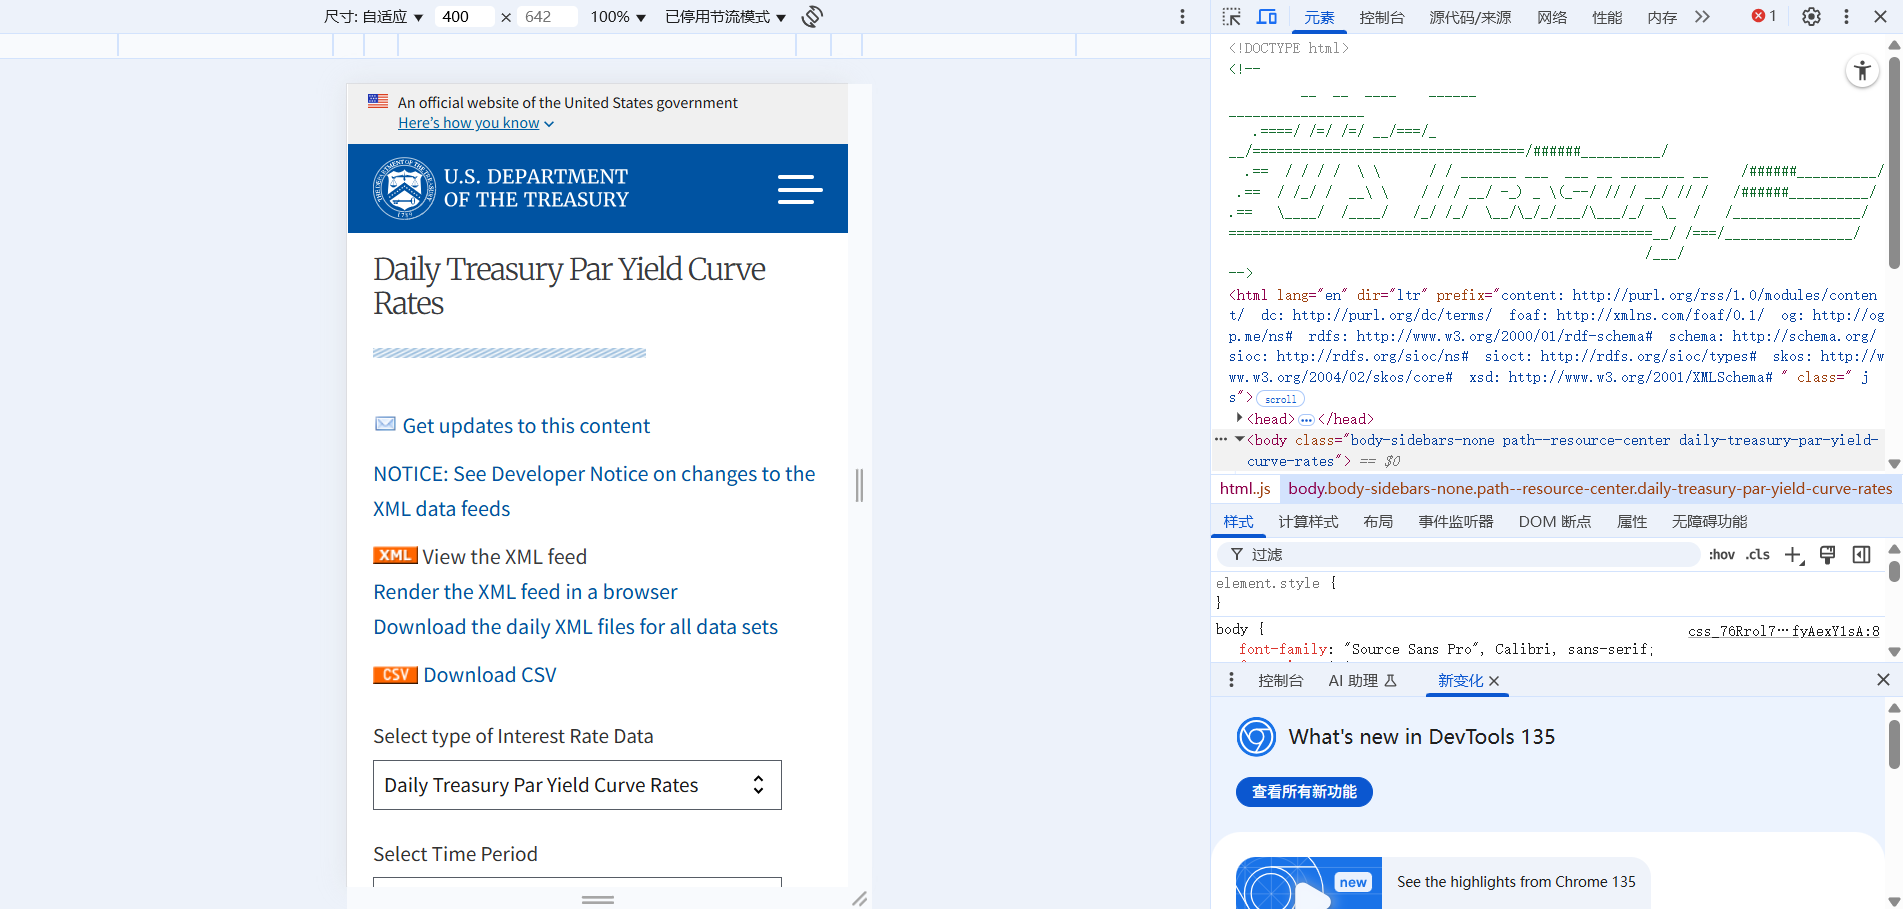Switch to the Sources tab
The image size is (1903, 909).
click(1470, 17)
